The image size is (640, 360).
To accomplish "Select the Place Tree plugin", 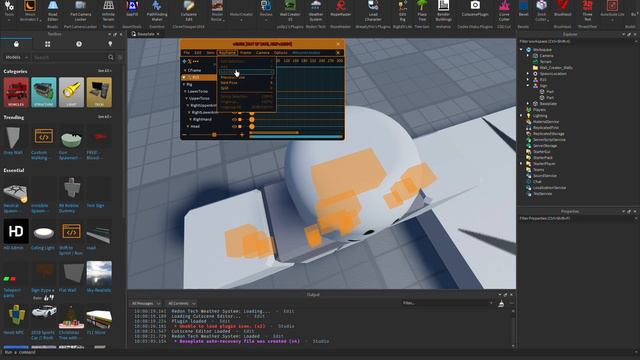I will pyautogui.click(x=422, y=10).
